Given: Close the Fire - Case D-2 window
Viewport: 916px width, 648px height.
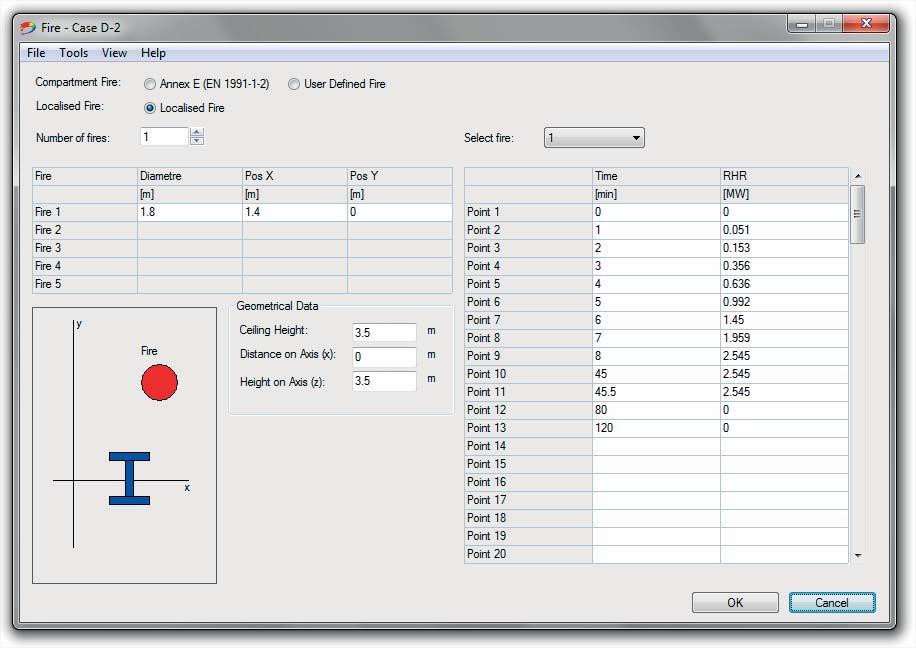Looking at the screenshot, I should pyautogui.click(x=866, y=24).
